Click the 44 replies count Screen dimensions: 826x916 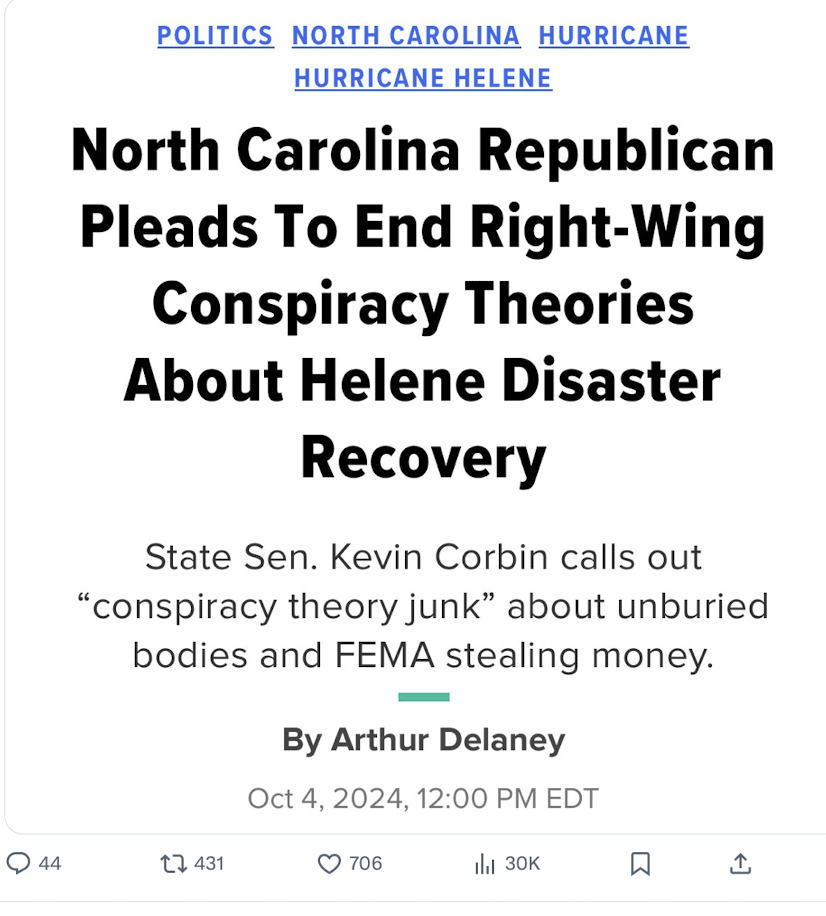pyautogui.click(x=50, y=863)
